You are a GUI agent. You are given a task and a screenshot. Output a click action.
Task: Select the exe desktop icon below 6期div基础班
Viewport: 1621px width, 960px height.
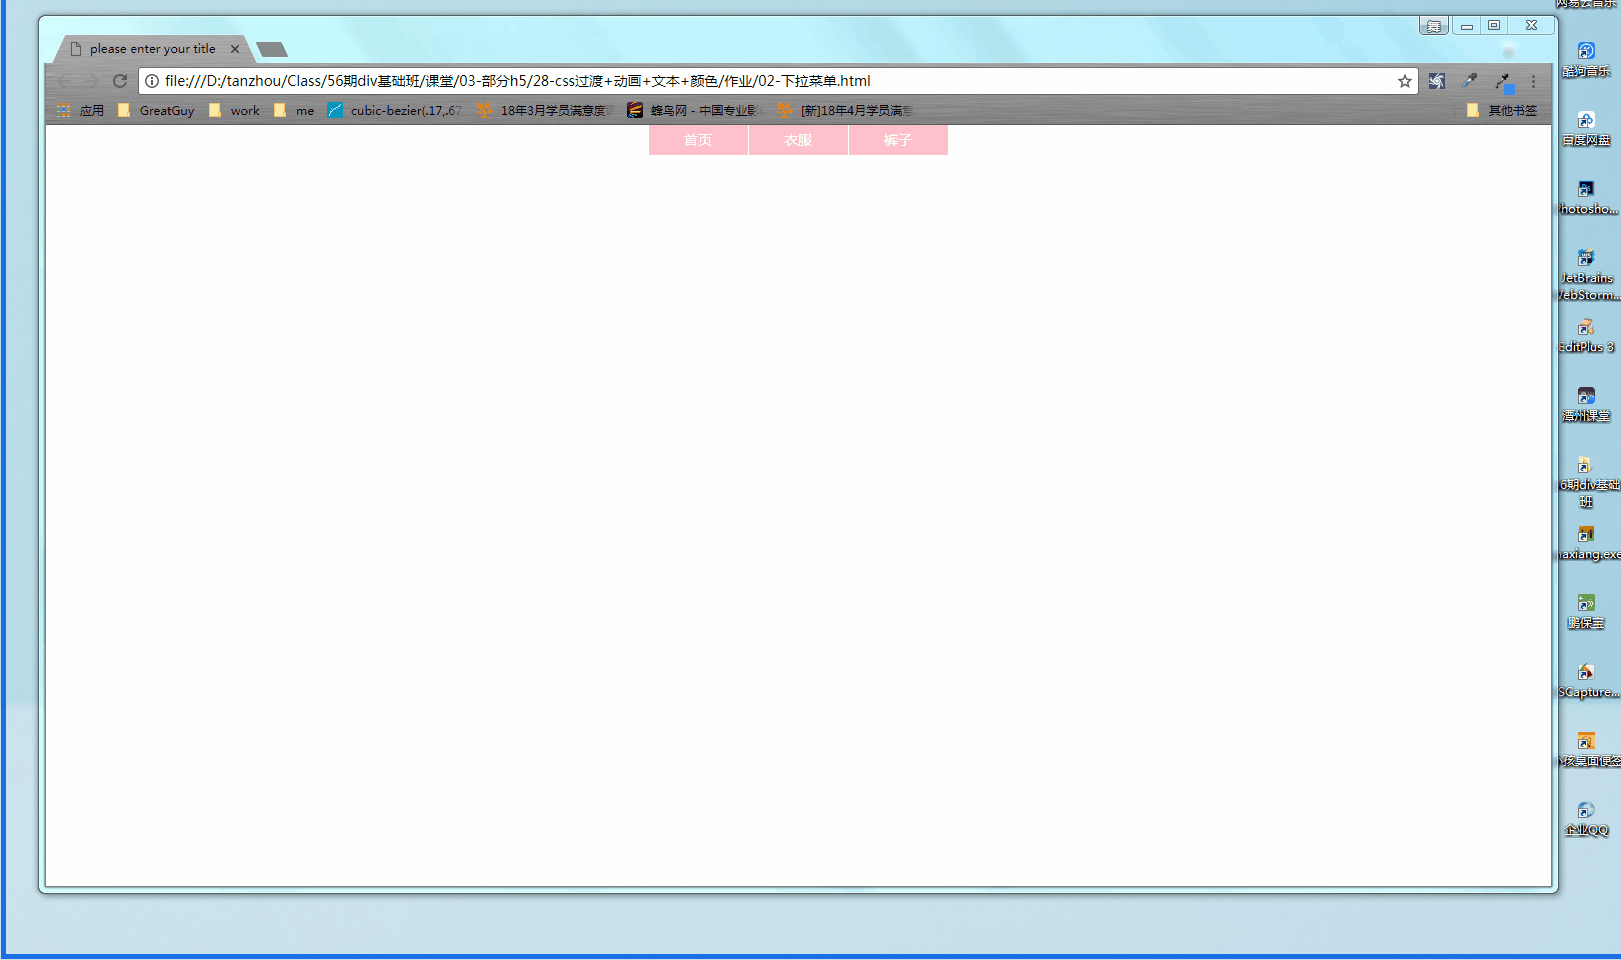(1588, 542)
